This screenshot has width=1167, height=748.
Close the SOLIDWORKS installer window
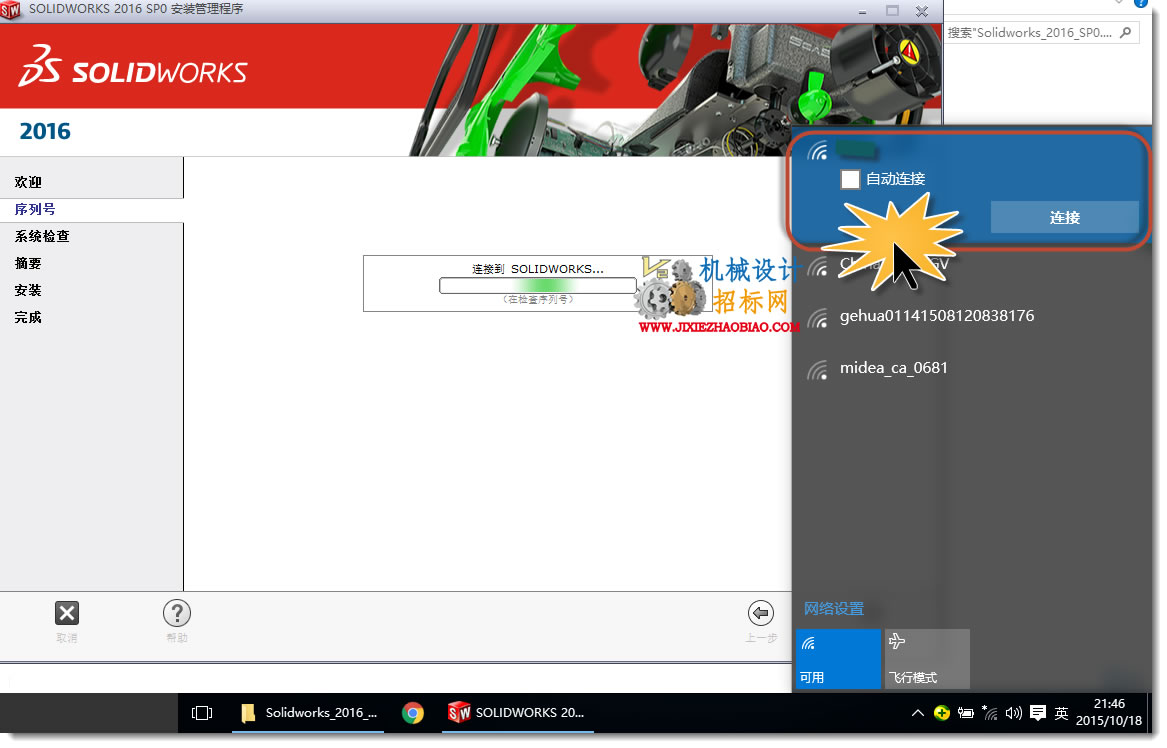921,11
